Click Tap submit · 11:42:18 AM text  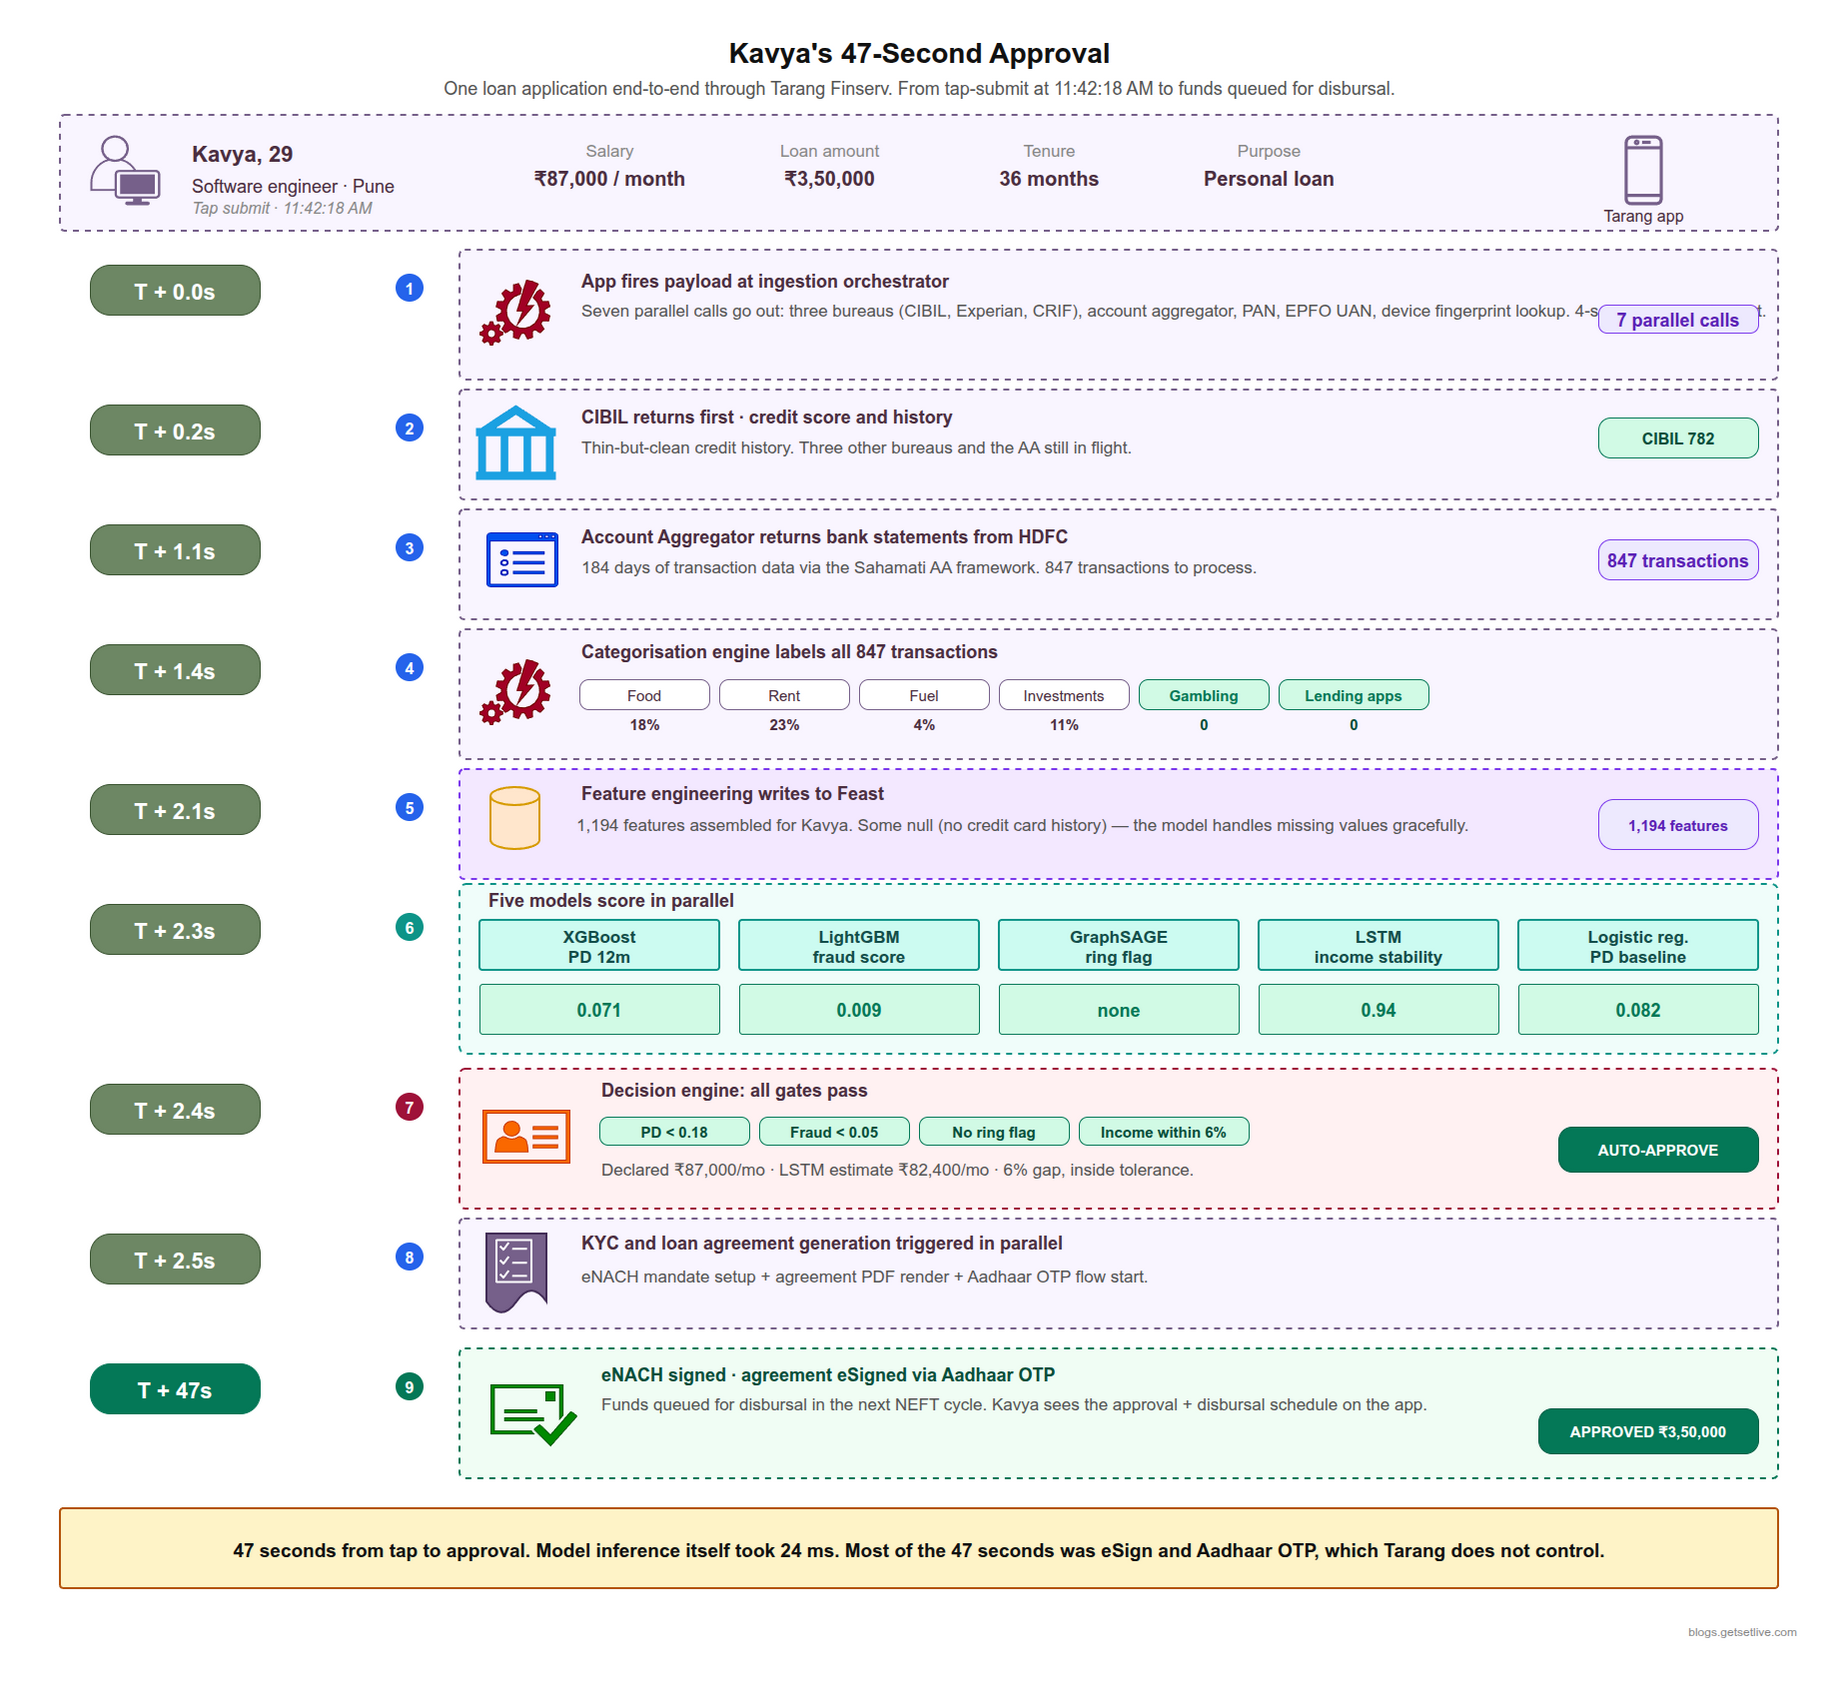282,208
